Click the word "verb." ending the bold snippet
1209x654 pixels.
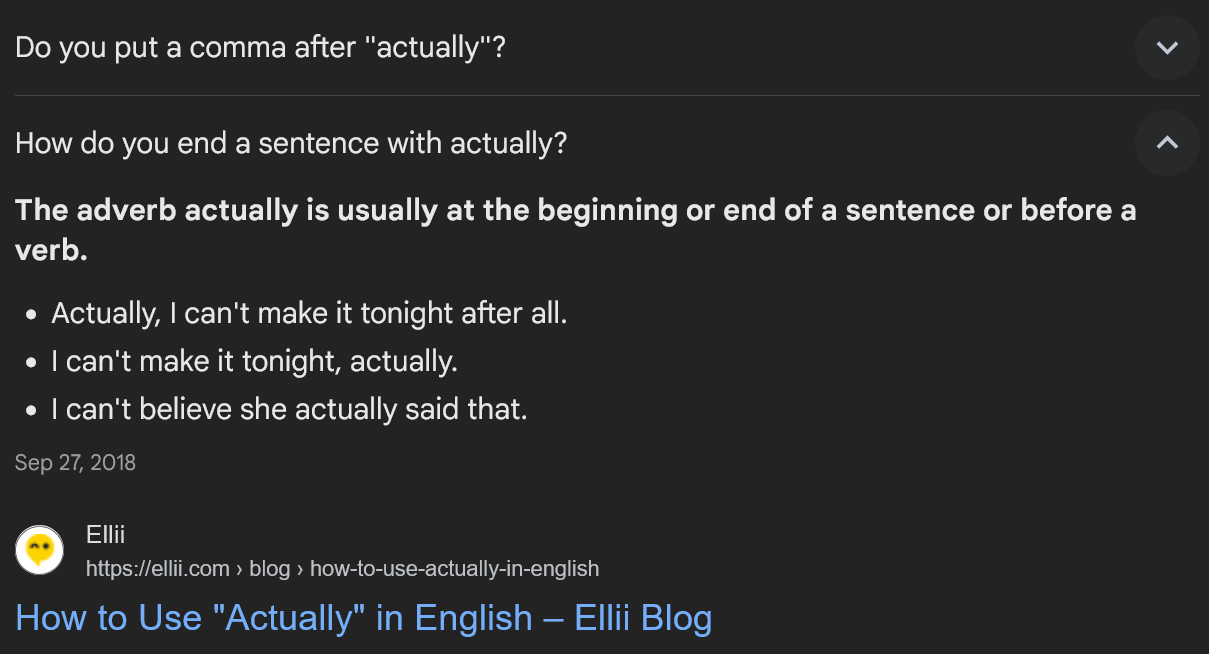(51, 250)
